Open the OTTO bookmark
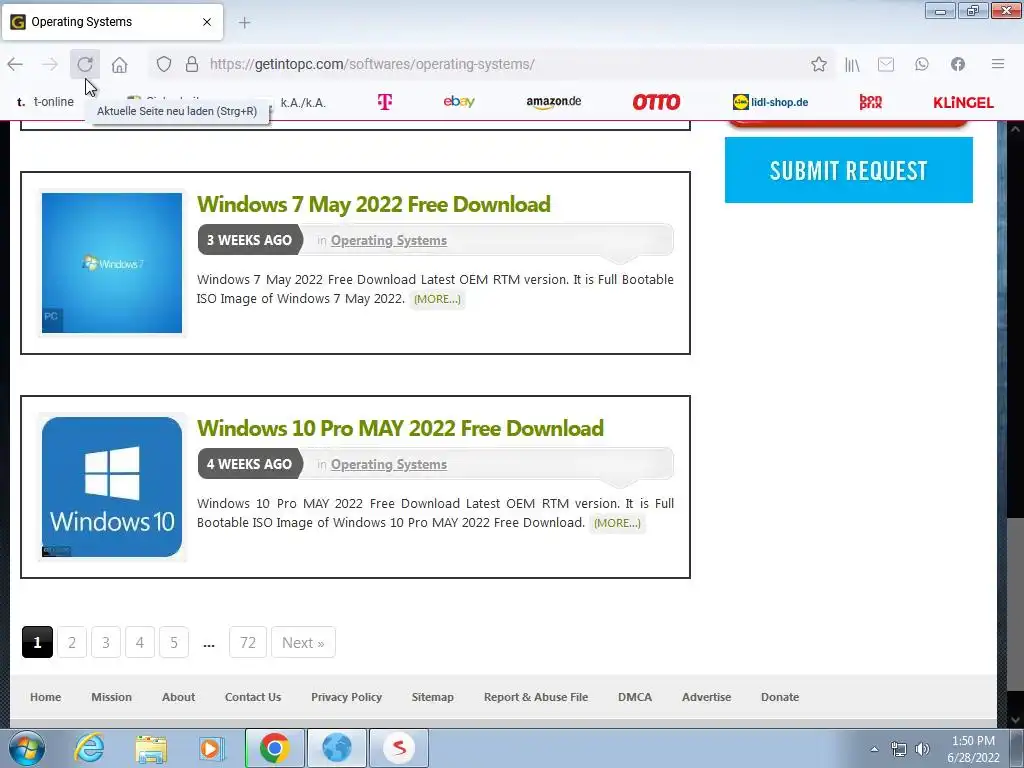The image size is (1024, 768). tap(656, 102)
